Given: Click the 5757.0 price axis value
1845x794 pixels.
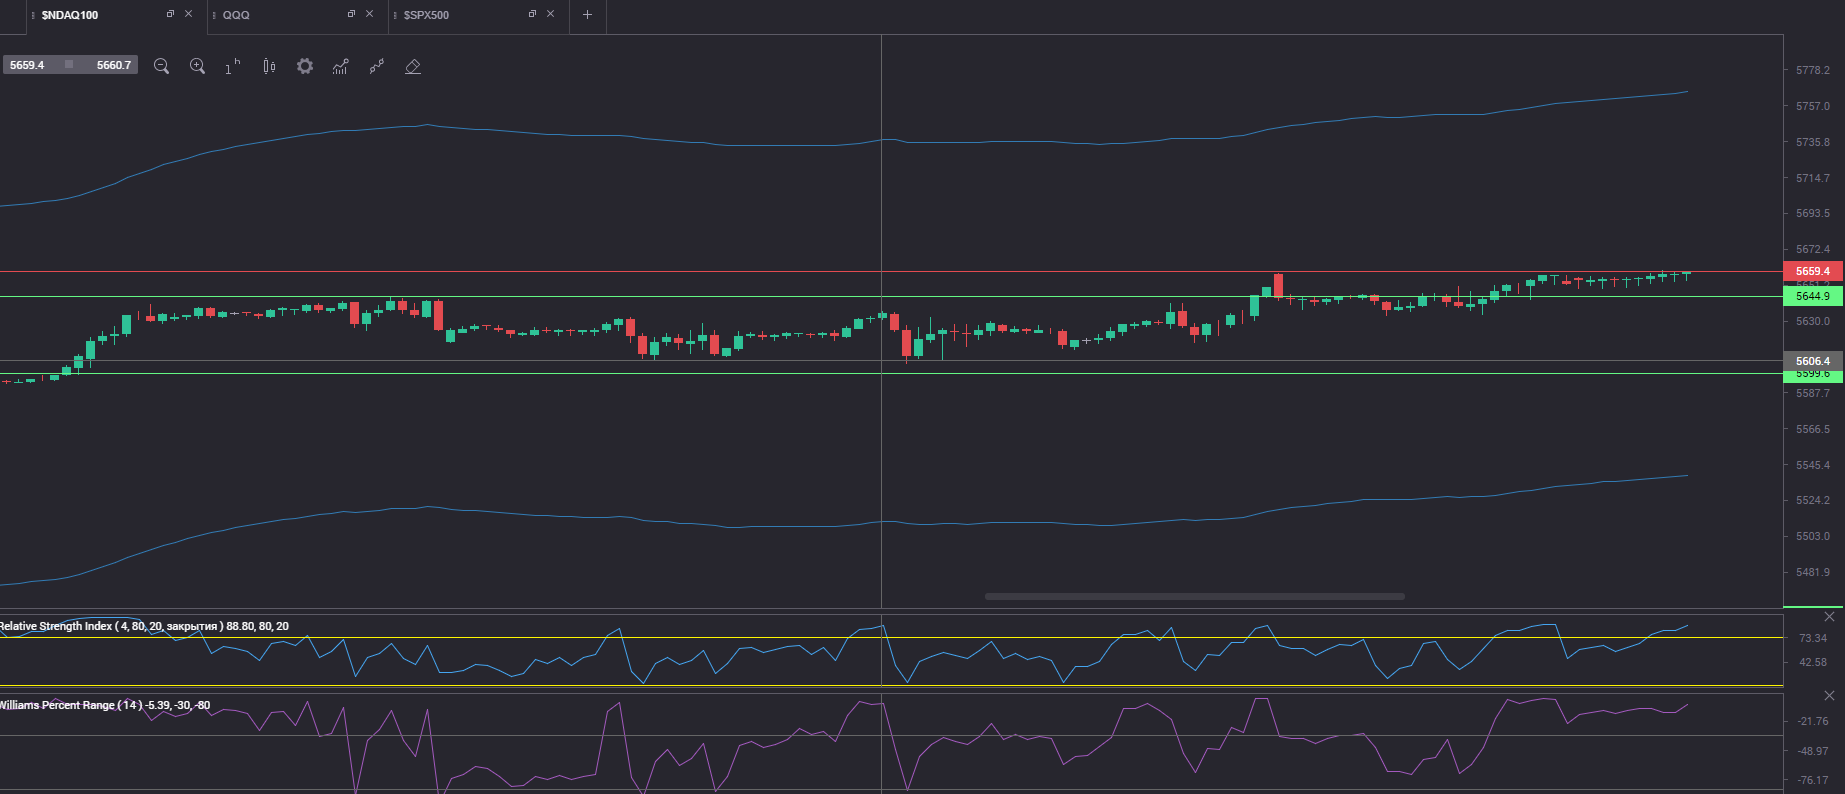Looking at the screenshot, I should point(1812,106).
